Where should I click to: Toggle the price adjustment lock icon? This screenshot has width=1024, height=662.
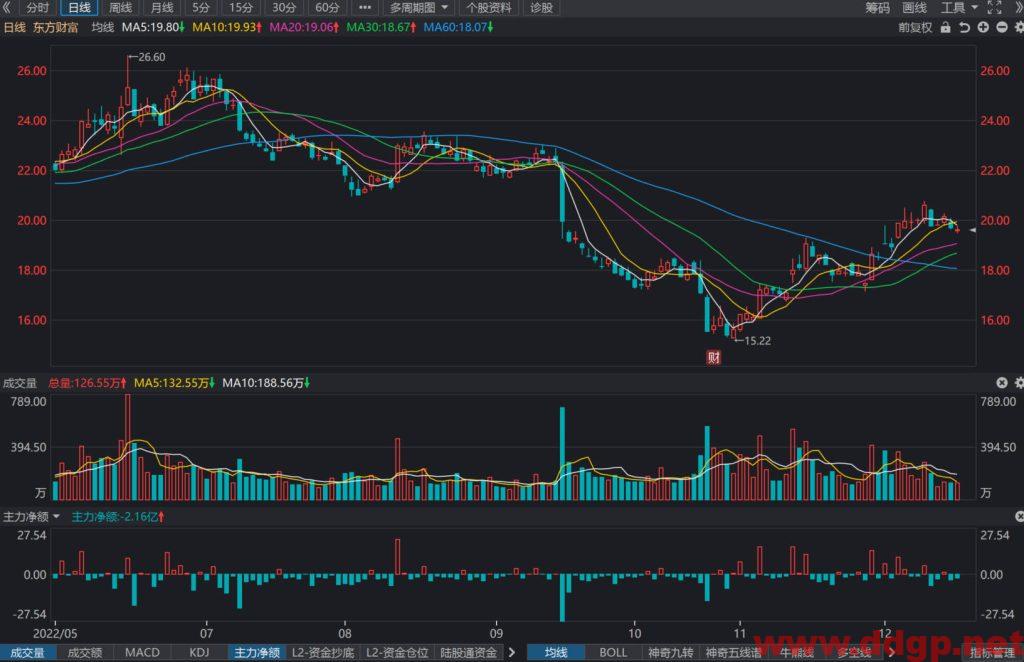pyautogui.click(x=945, y=27)
